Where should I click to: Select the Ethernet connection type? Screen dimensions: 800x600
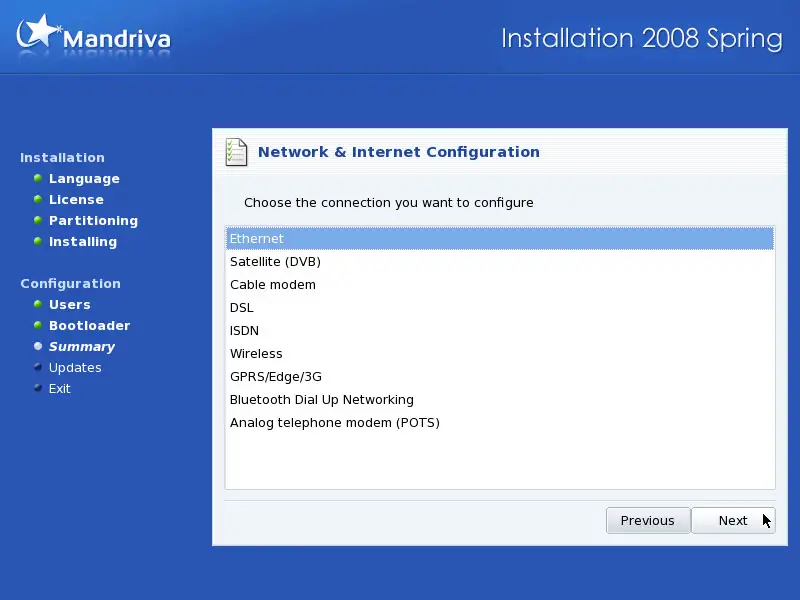click(x=499, y=239)
